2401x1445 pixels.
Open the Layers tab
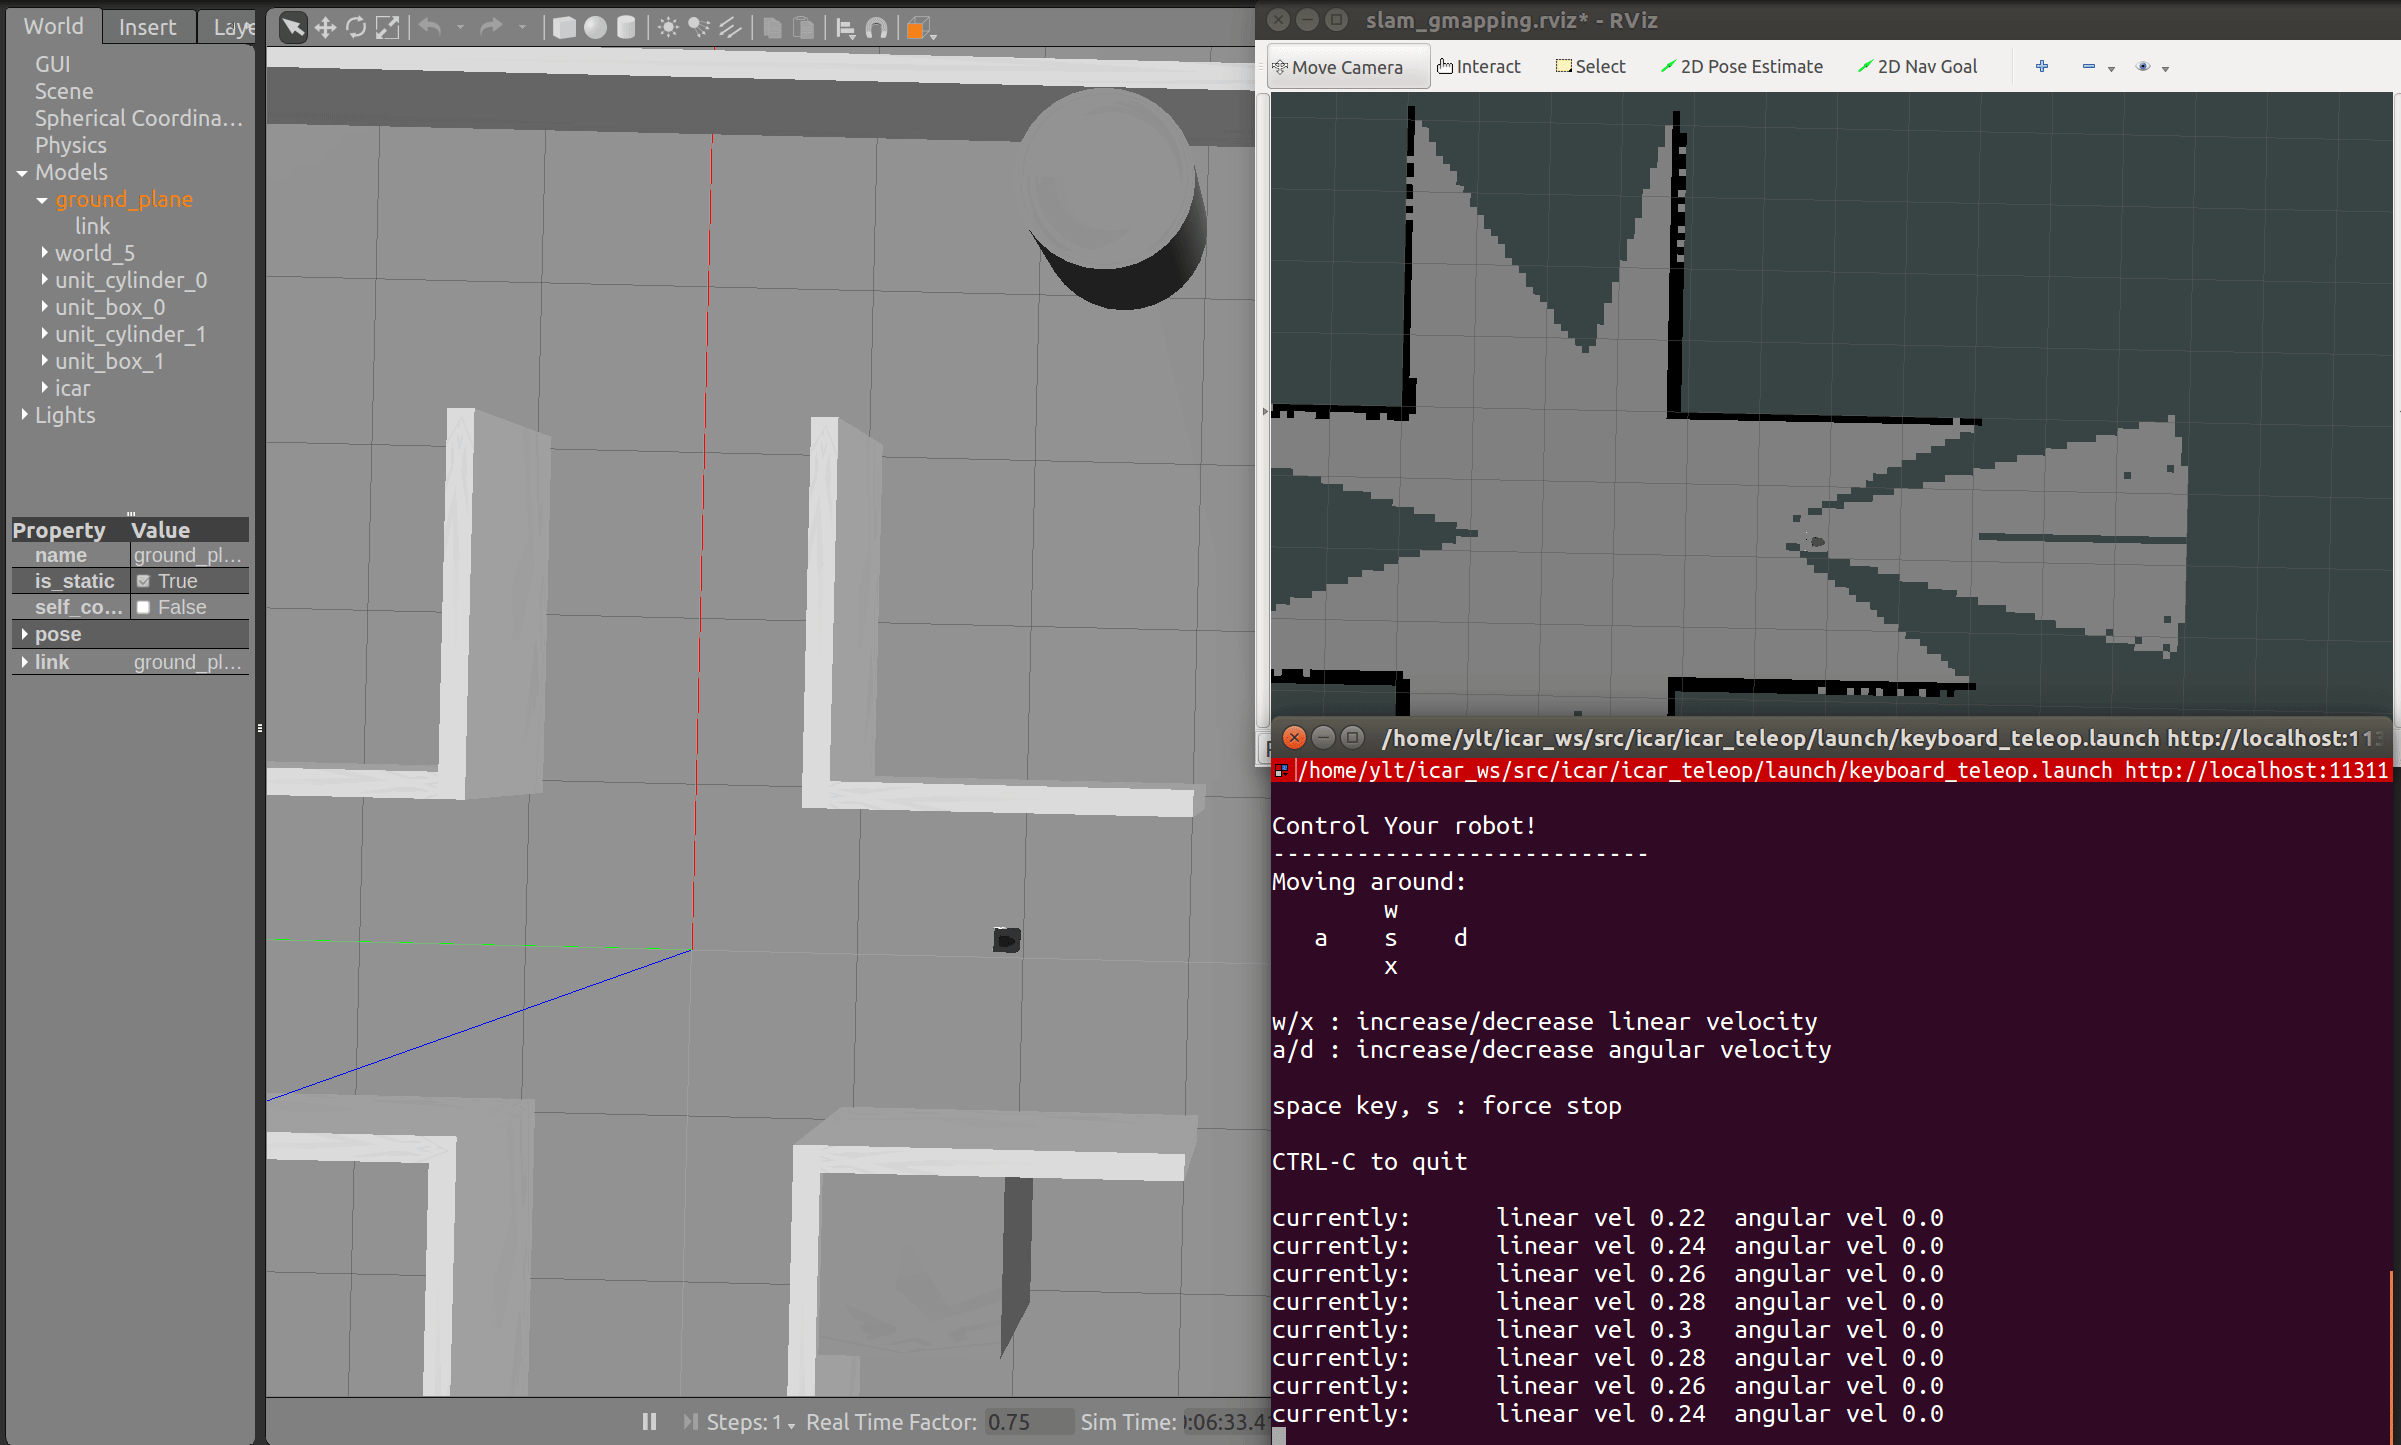point(229,27)
